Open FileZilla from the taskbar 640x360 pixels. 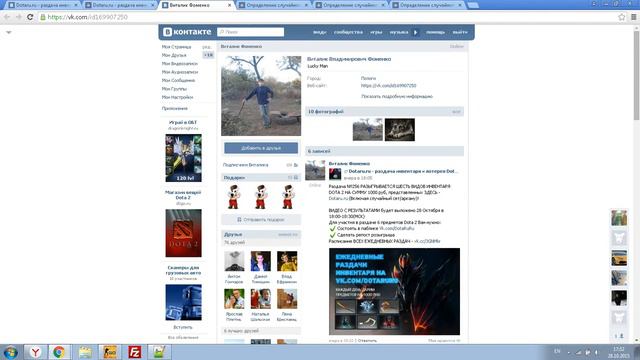coord(134,352)
